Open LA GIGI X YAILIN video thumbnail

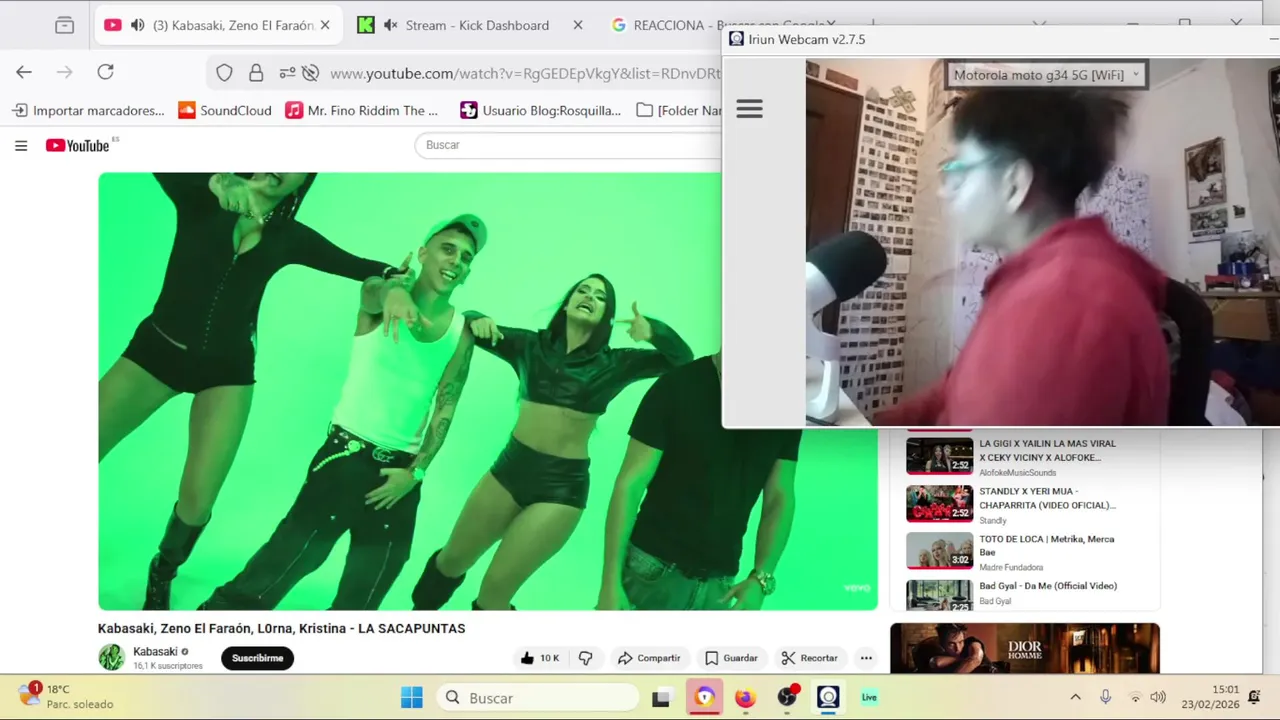point(939,455)
